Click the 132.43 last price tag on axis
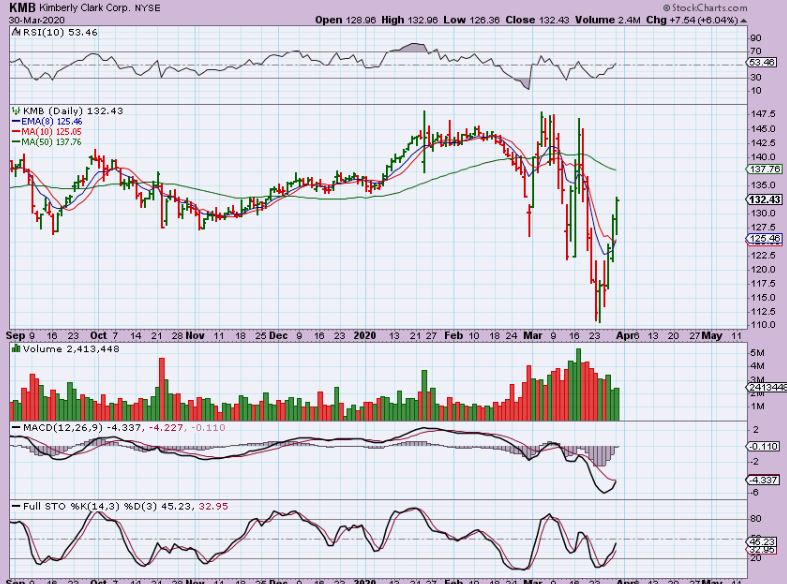This screenshot has width=787, height=584. point(765,200)
